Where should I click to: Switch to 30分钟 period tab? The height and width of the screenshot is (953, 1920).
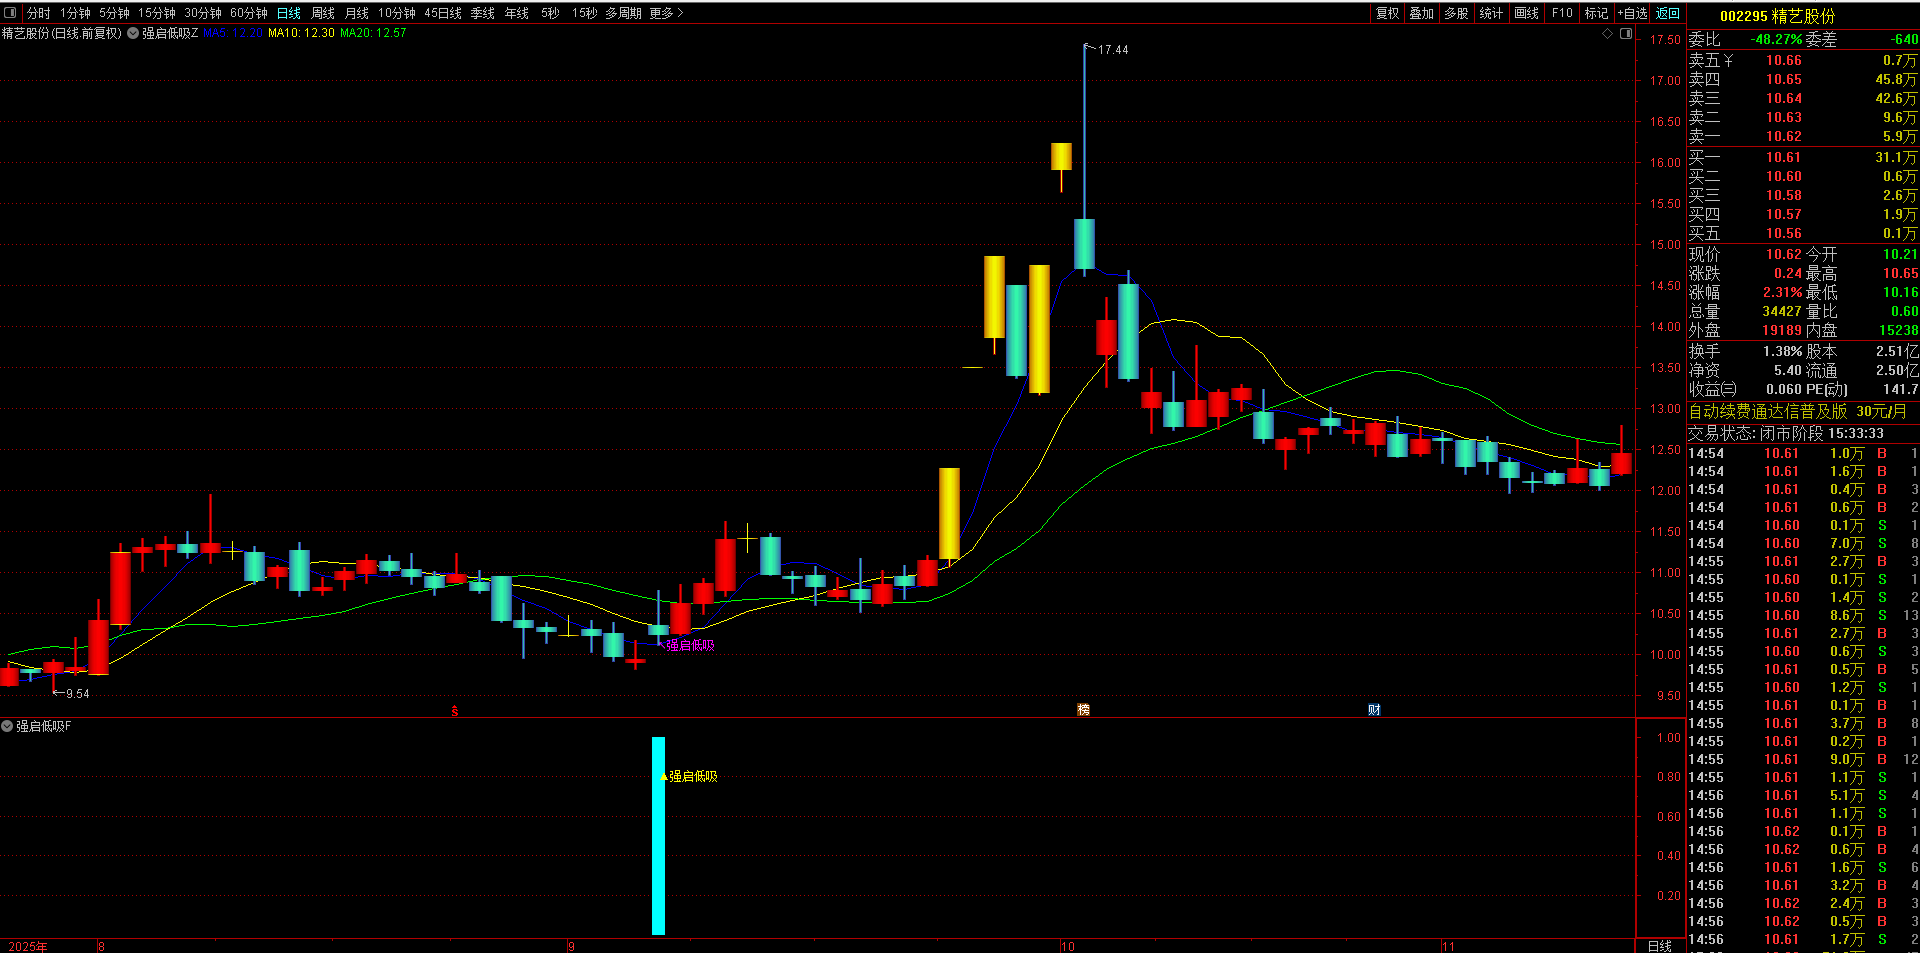203,13
